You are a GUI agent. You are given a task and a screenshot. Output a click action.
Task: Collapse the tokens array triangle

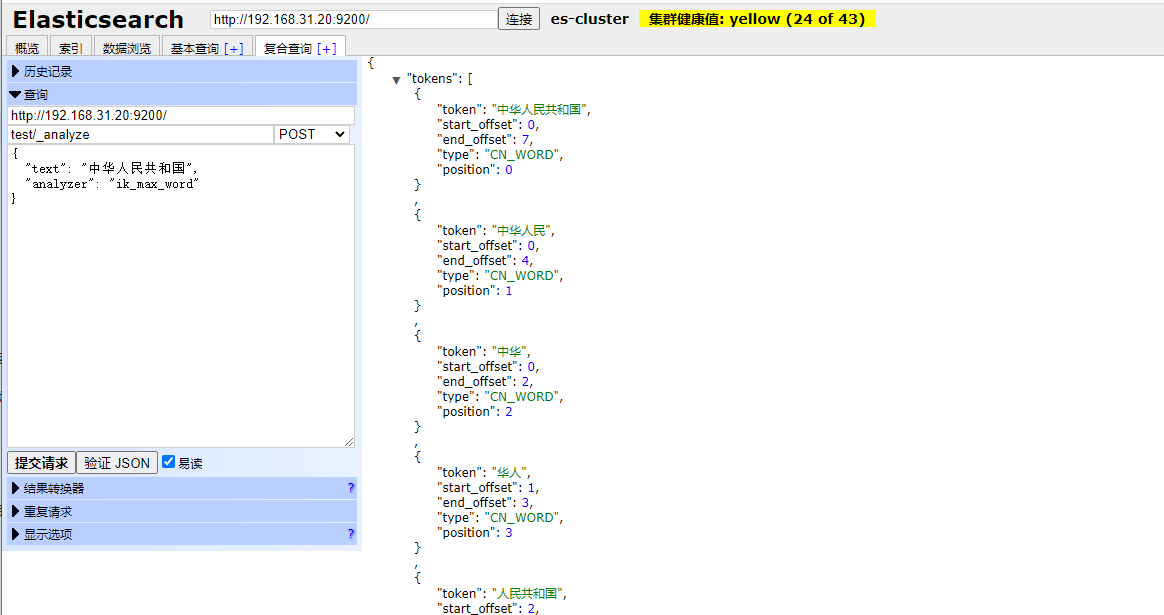tap(396, 80)
